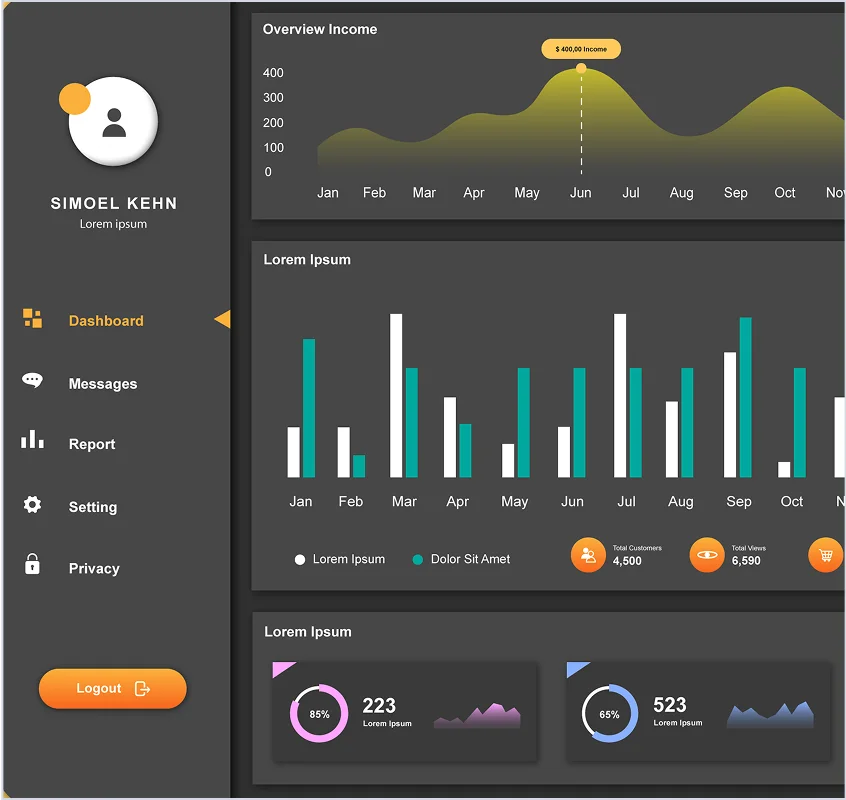Open the 523 Lorem Ipsum stat card
The height and width of the screenshot is (800, 846).
click(x=698, y=712)
